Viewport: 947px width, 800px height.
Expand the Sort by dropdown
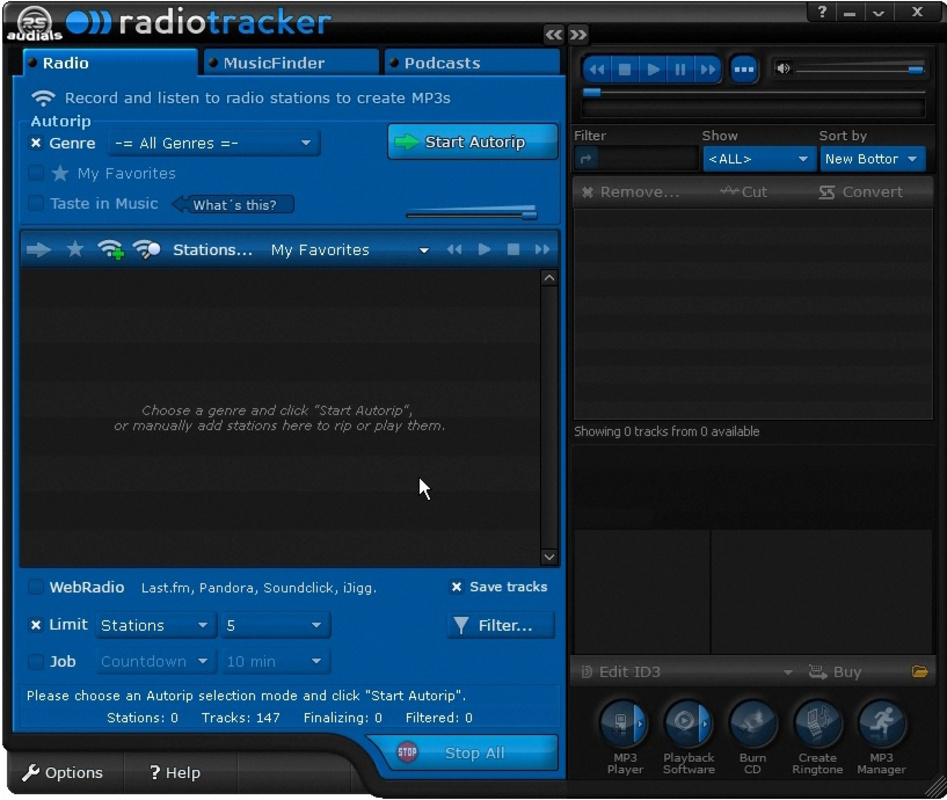[873, 158]
